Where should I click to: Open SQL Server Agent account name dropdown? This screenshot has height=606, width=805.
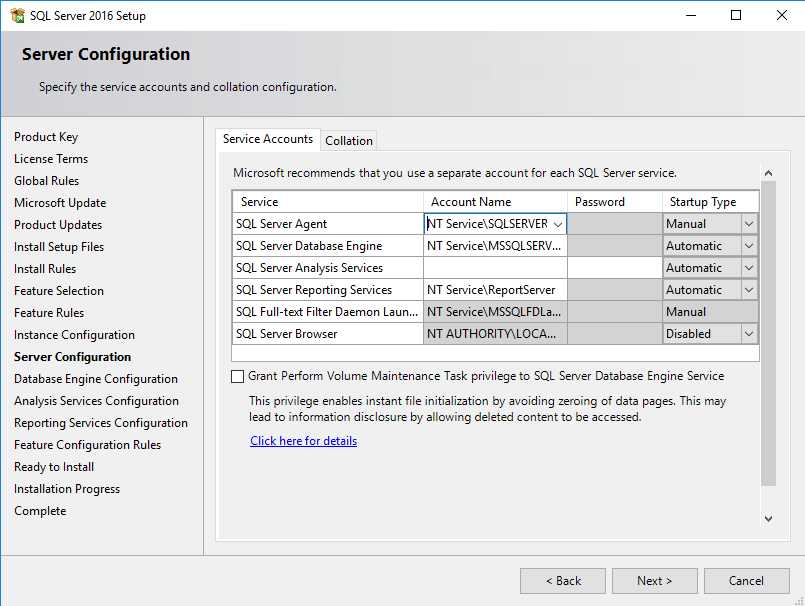(x=558, y=224)
